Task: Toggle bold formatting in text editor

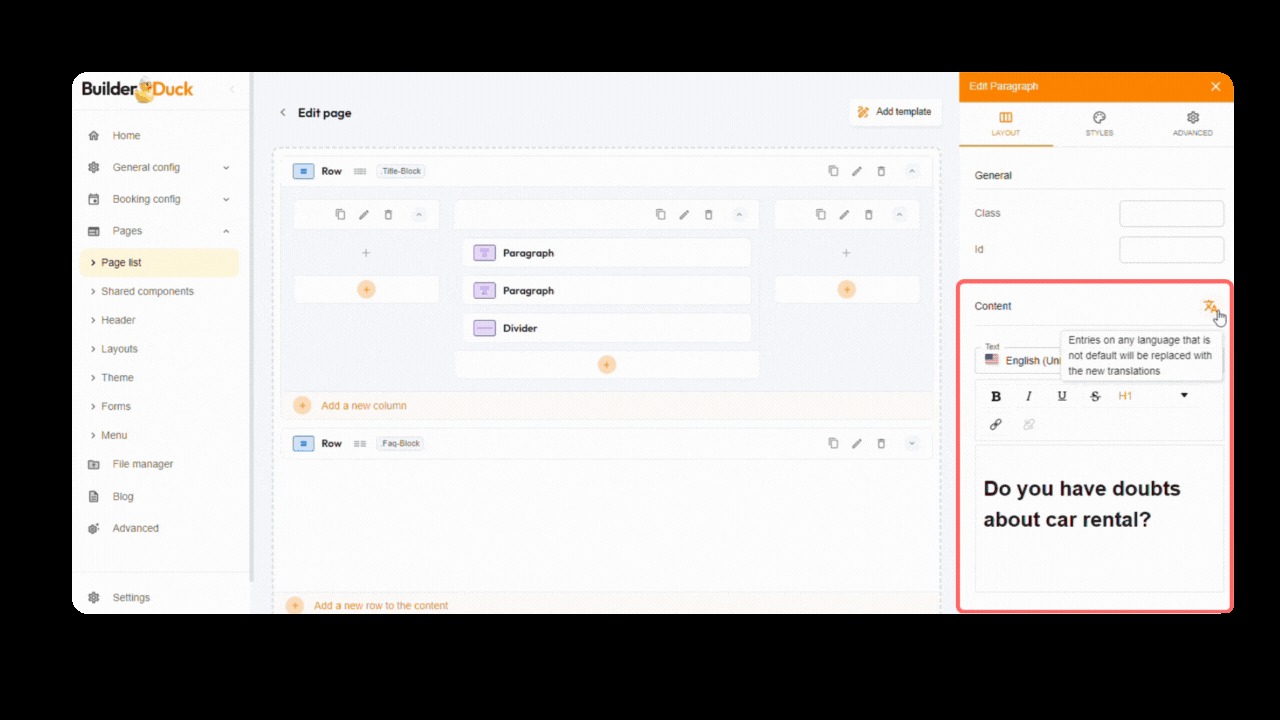Action: (995, 396)
